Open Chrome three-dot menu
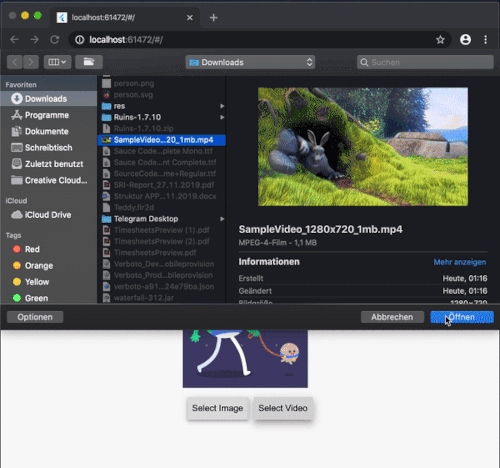This screenshot has width=500, height=468. click(x=486, y=40)
